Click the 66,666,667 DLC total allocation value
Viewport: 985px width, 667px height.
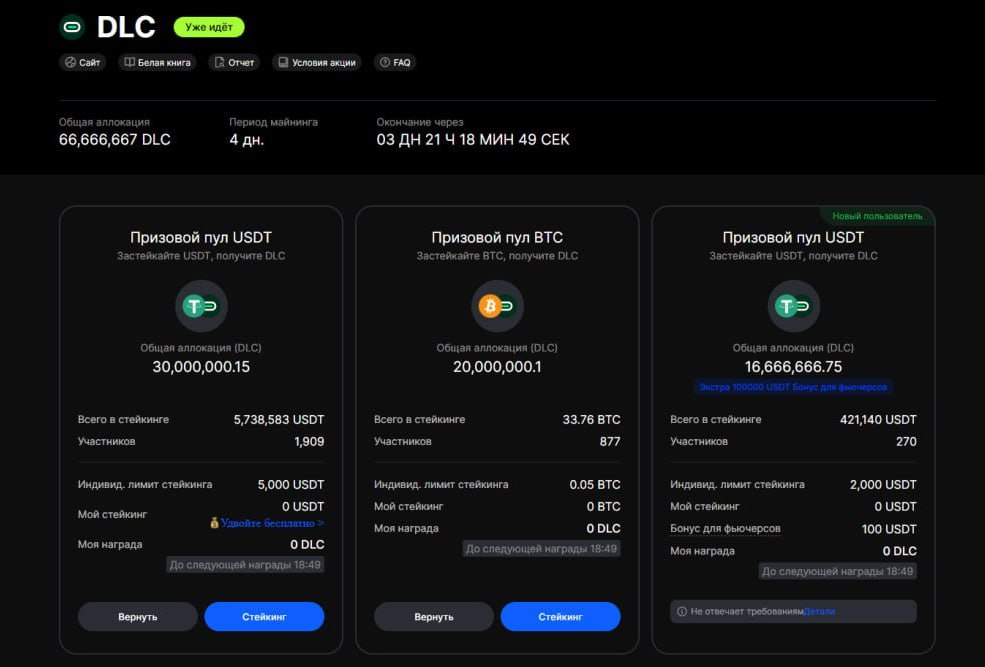(x=115, y=139)
